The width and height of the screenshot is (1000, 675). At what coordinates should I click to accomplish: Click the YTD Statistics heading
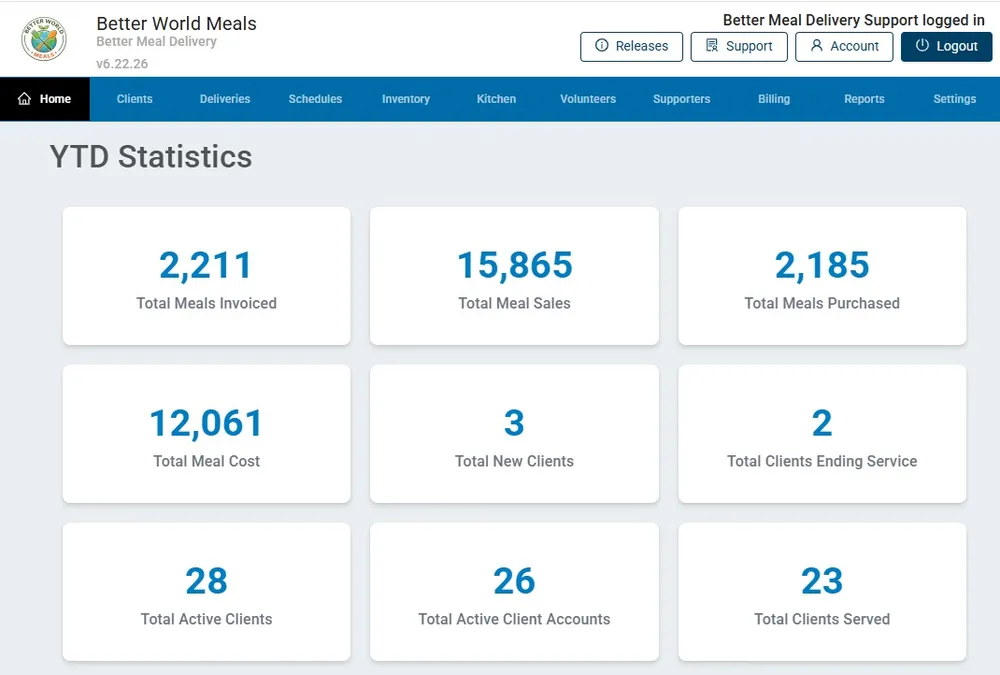click(151, 157)
